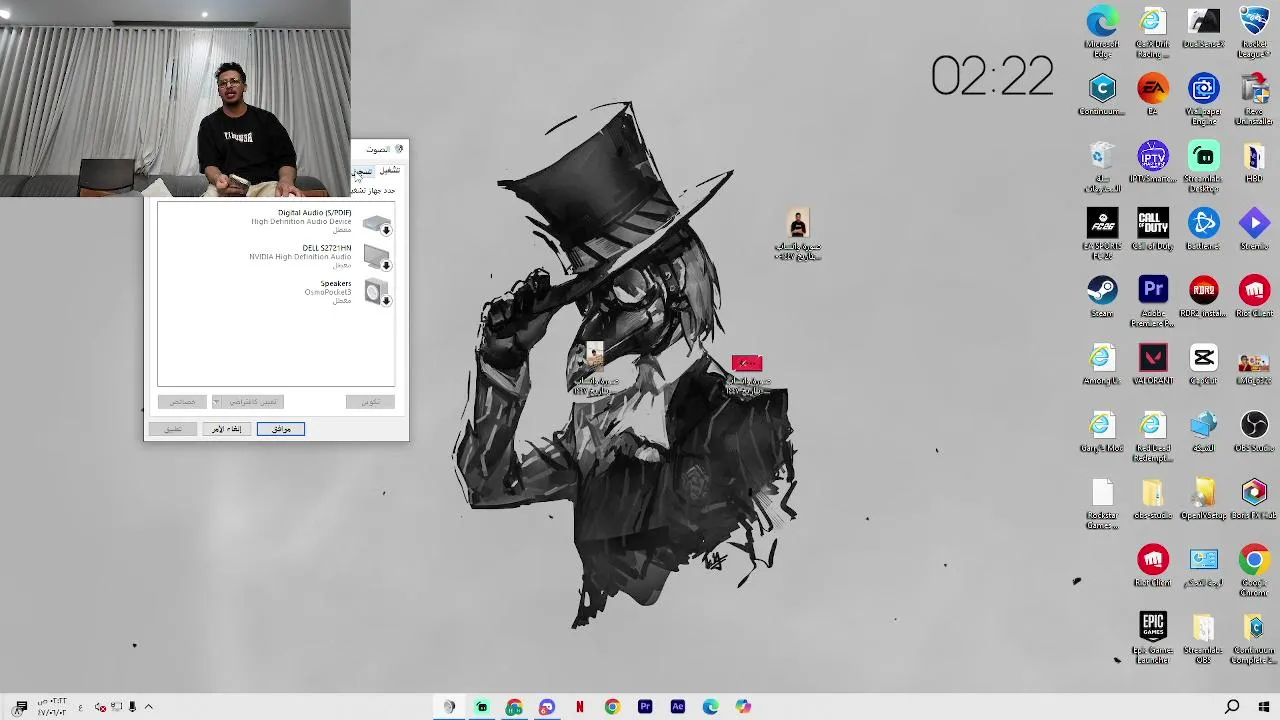
Task: Expand the system tray hidden icons chevron
Action: pyautogui.click(x=148, y=707)
